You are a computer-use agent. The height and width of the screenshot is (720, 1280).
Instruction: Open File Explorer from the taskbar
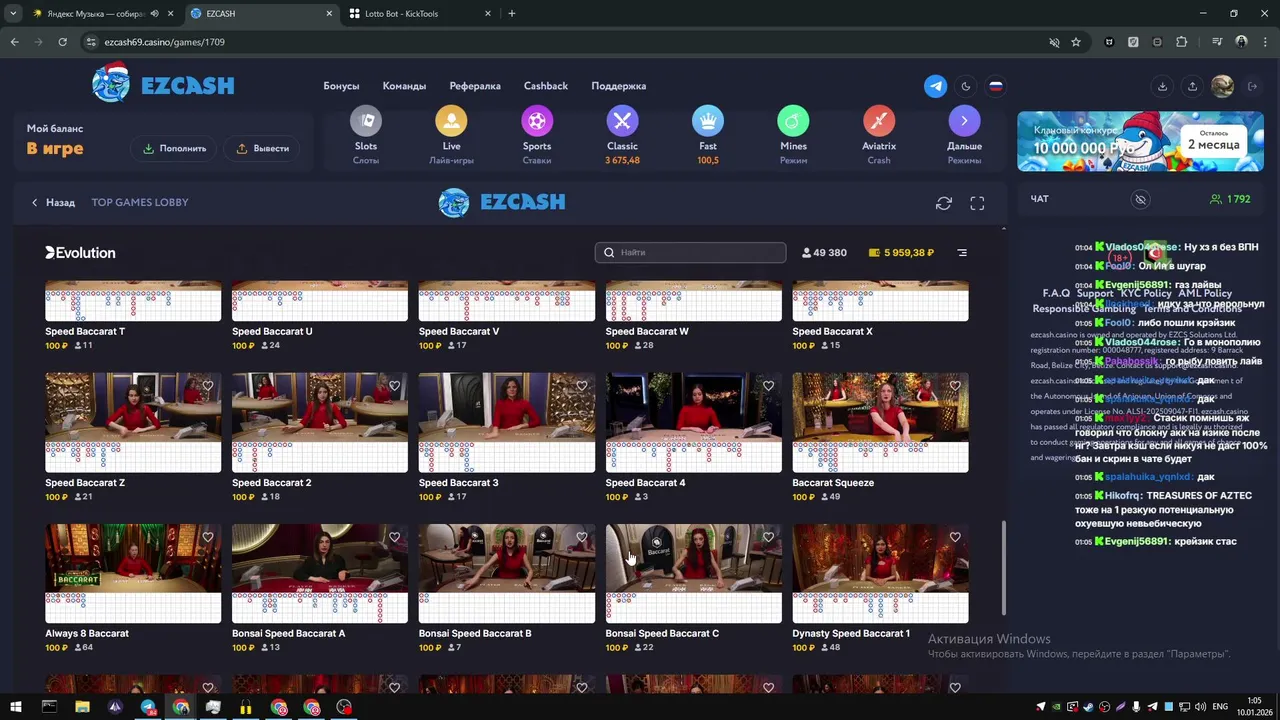[82, 707]
